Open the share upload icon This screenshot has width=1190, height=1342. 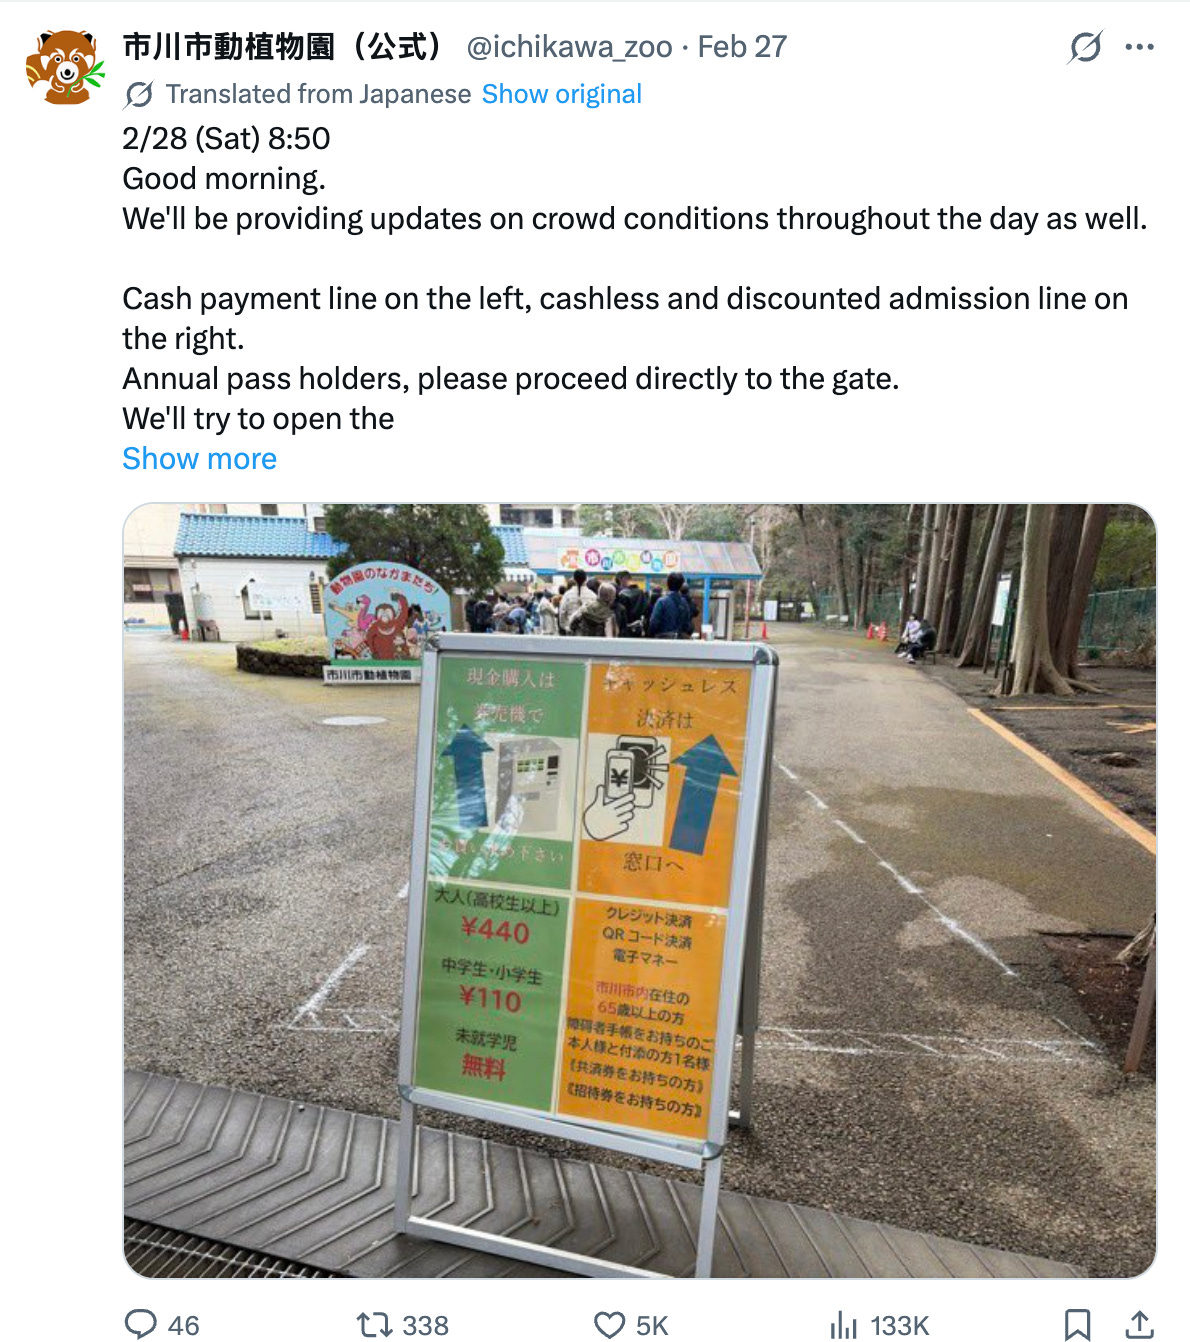pyautogui.click(x=1139, y=1324)
